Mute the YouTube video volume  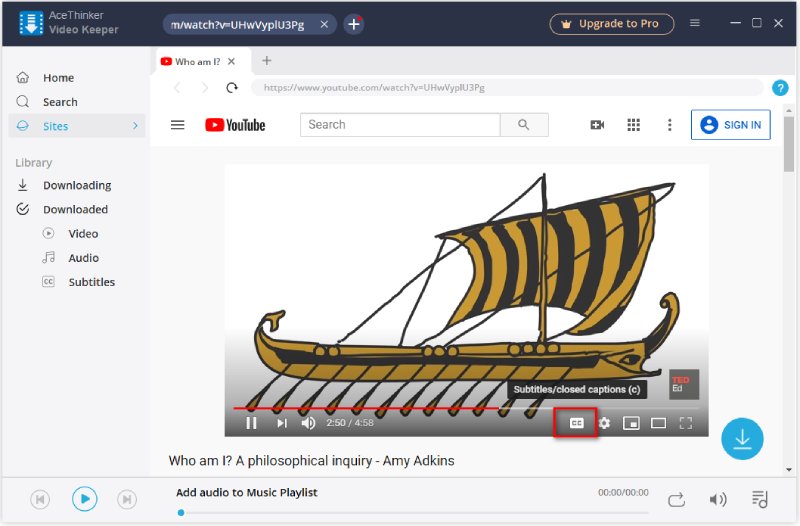click(x=308, y=423)
